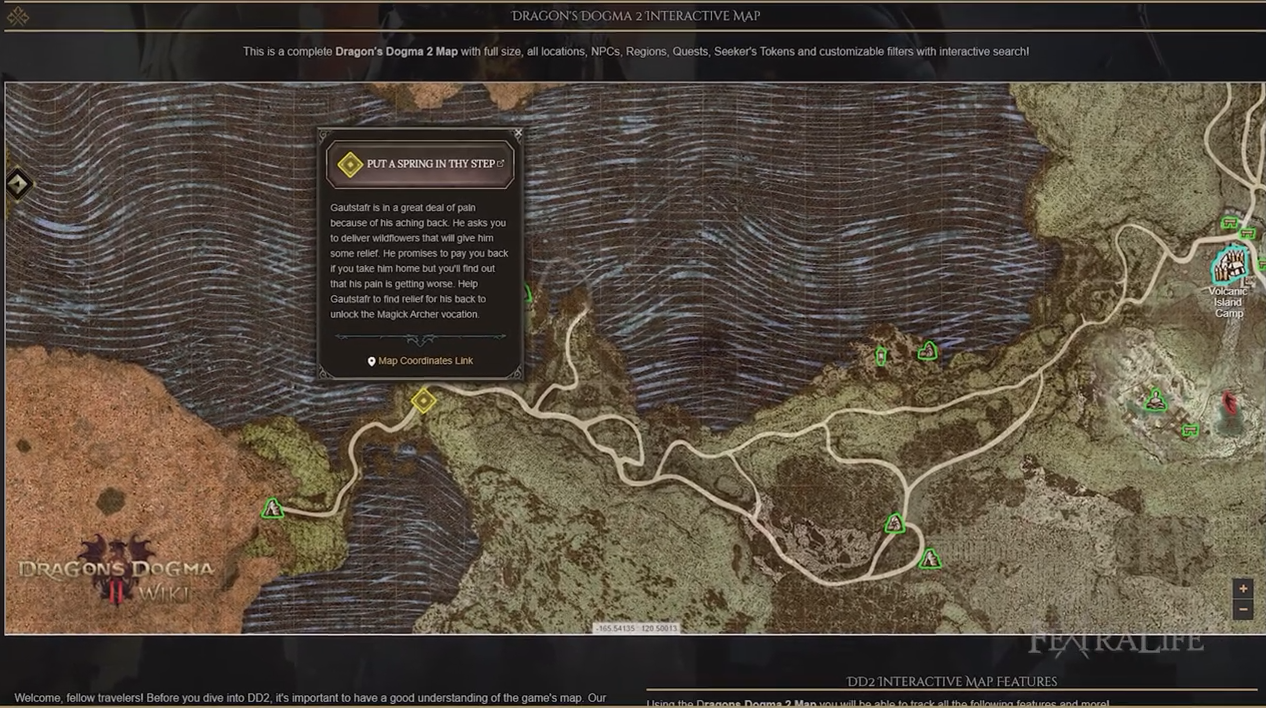
Task: Click the 'Volcanic Island Camp' map label
Action: click(1229, 302)
